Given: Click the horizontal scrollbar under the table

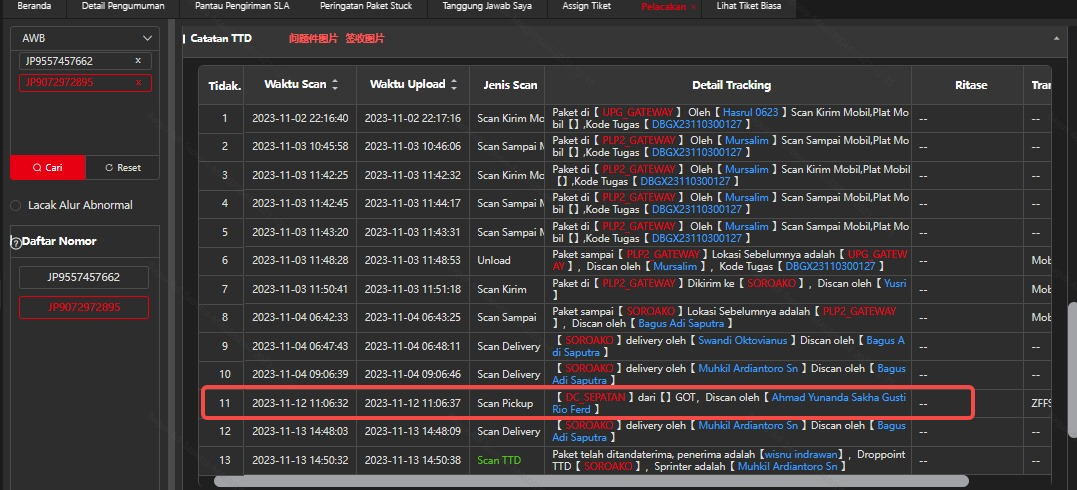Looking at the screenshot, I should 591,482.
